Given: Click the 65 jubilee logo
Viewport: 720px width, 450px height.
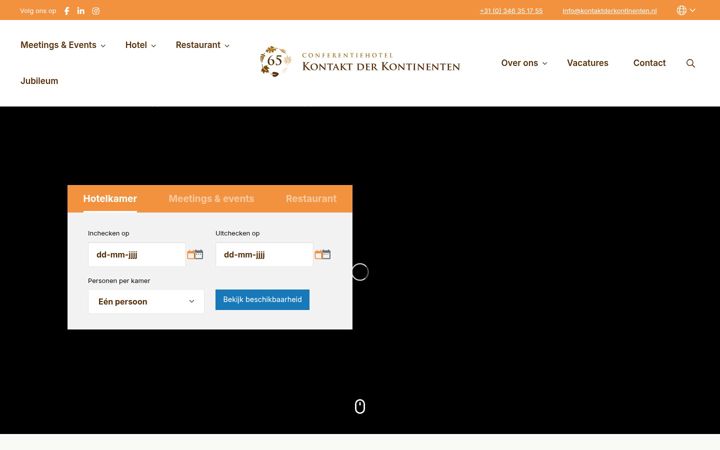Looking at the screenshot, I should [x=275, y=61].
